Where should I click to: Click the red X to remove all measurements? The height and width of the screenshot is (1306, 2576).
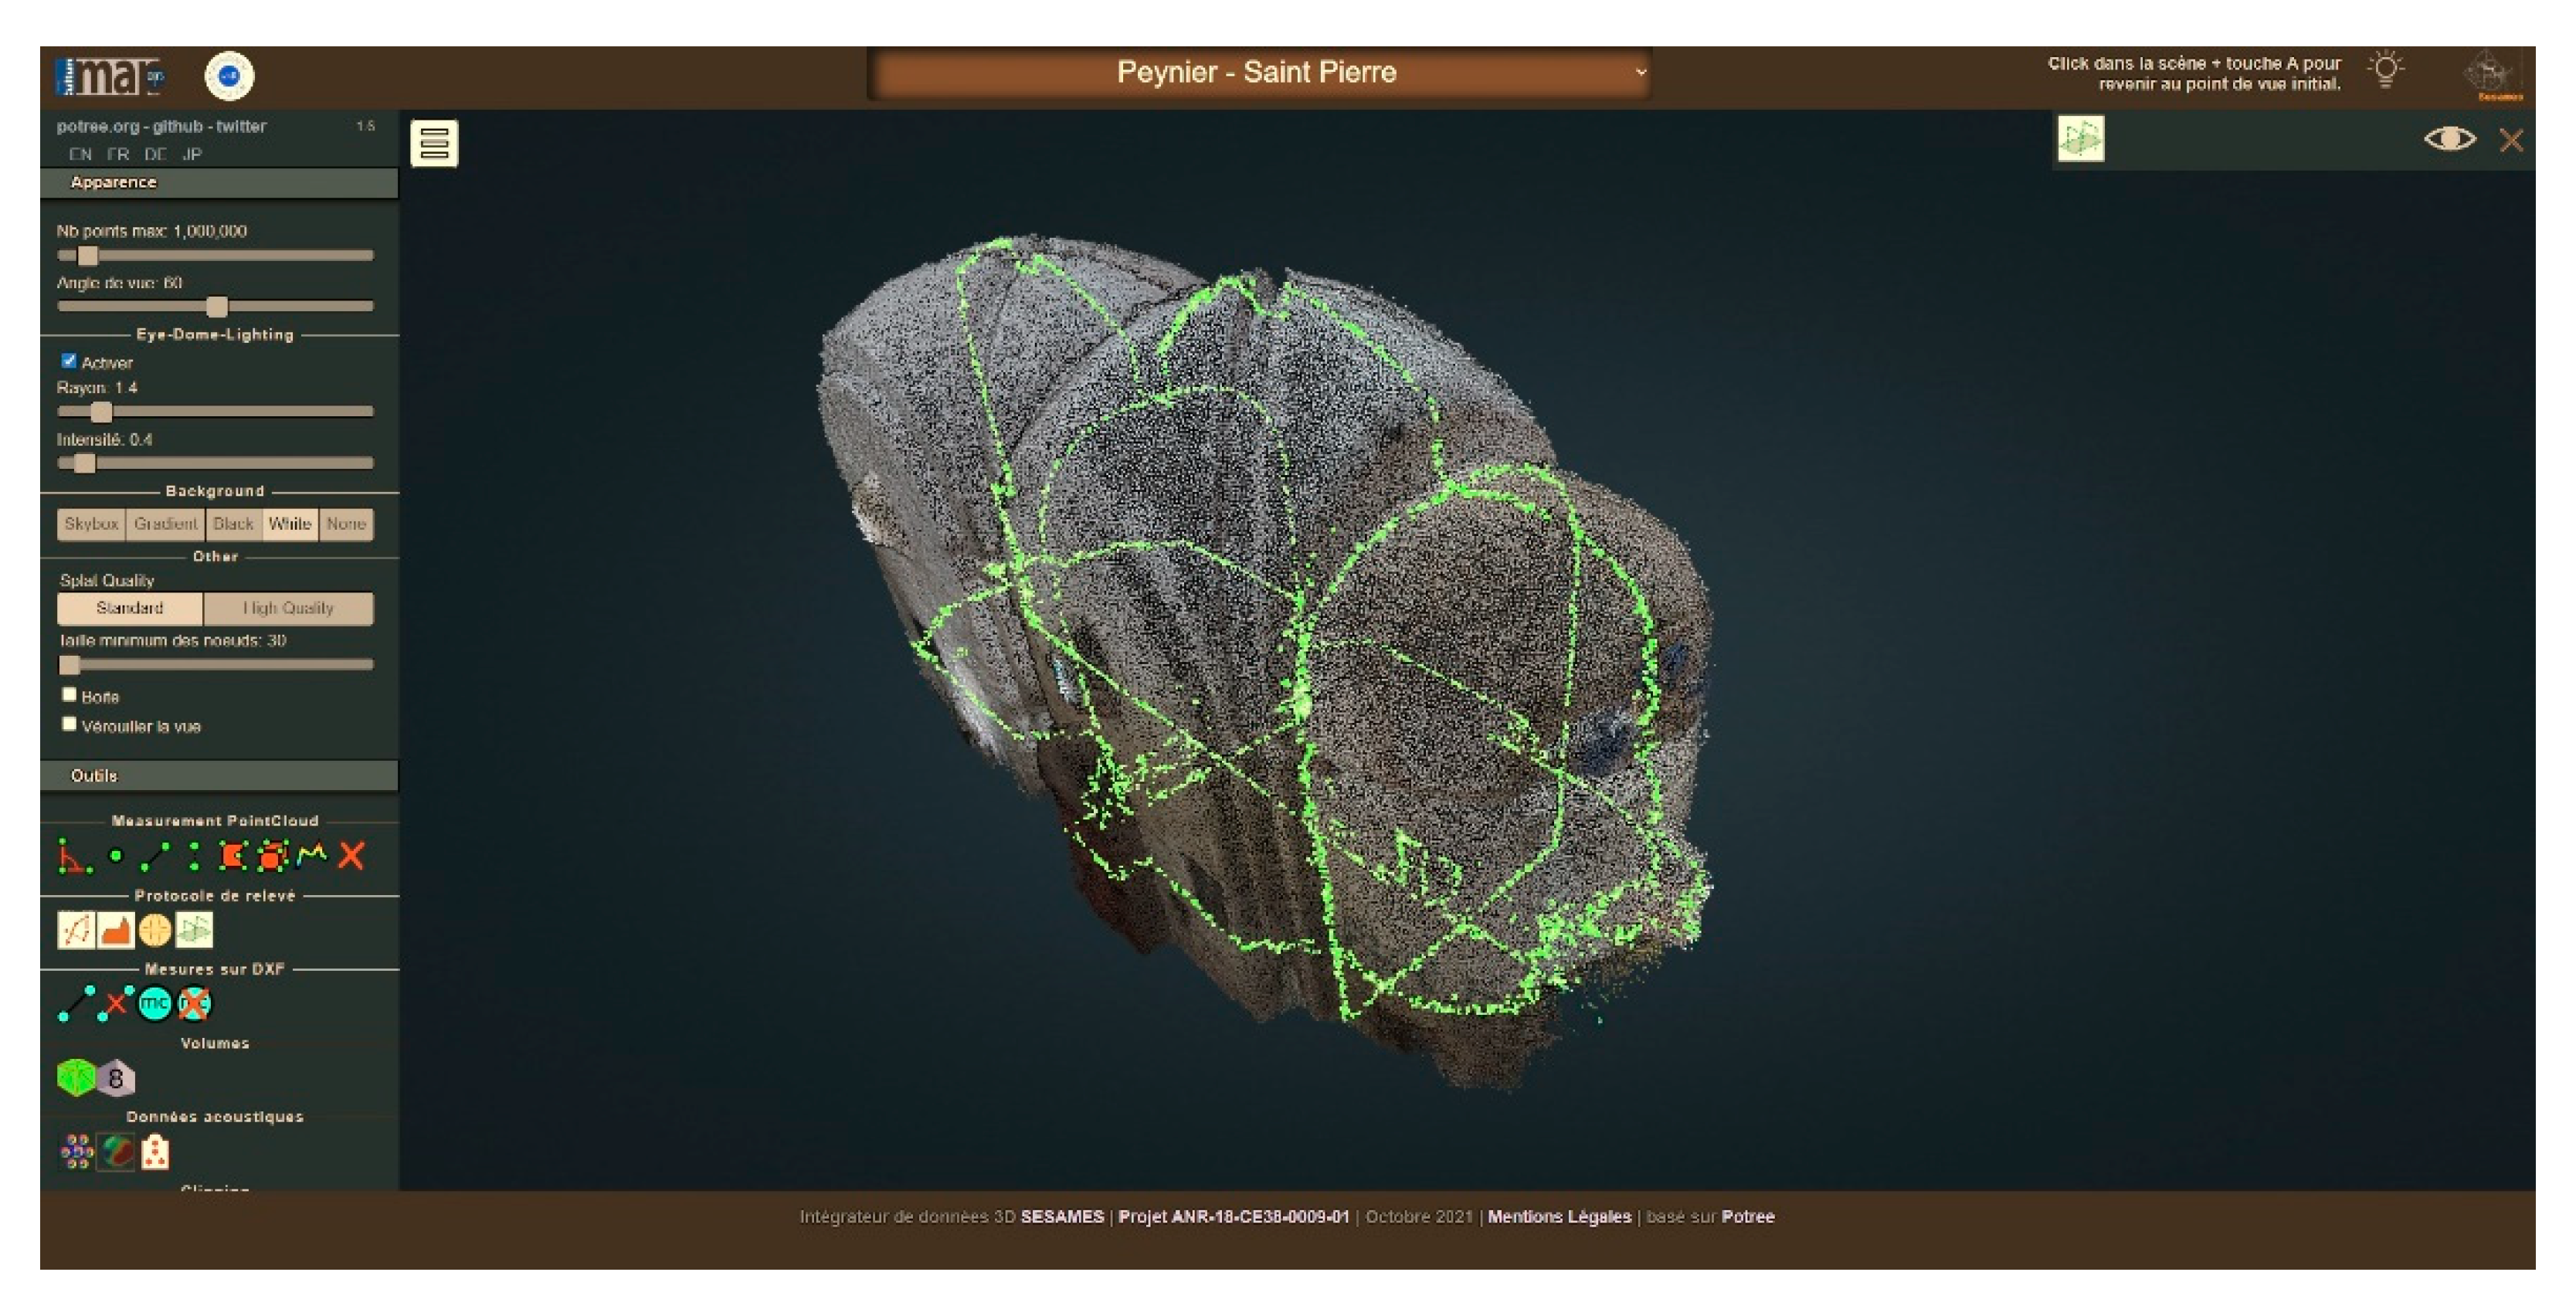pyautogui.click(x=351, y=856)
